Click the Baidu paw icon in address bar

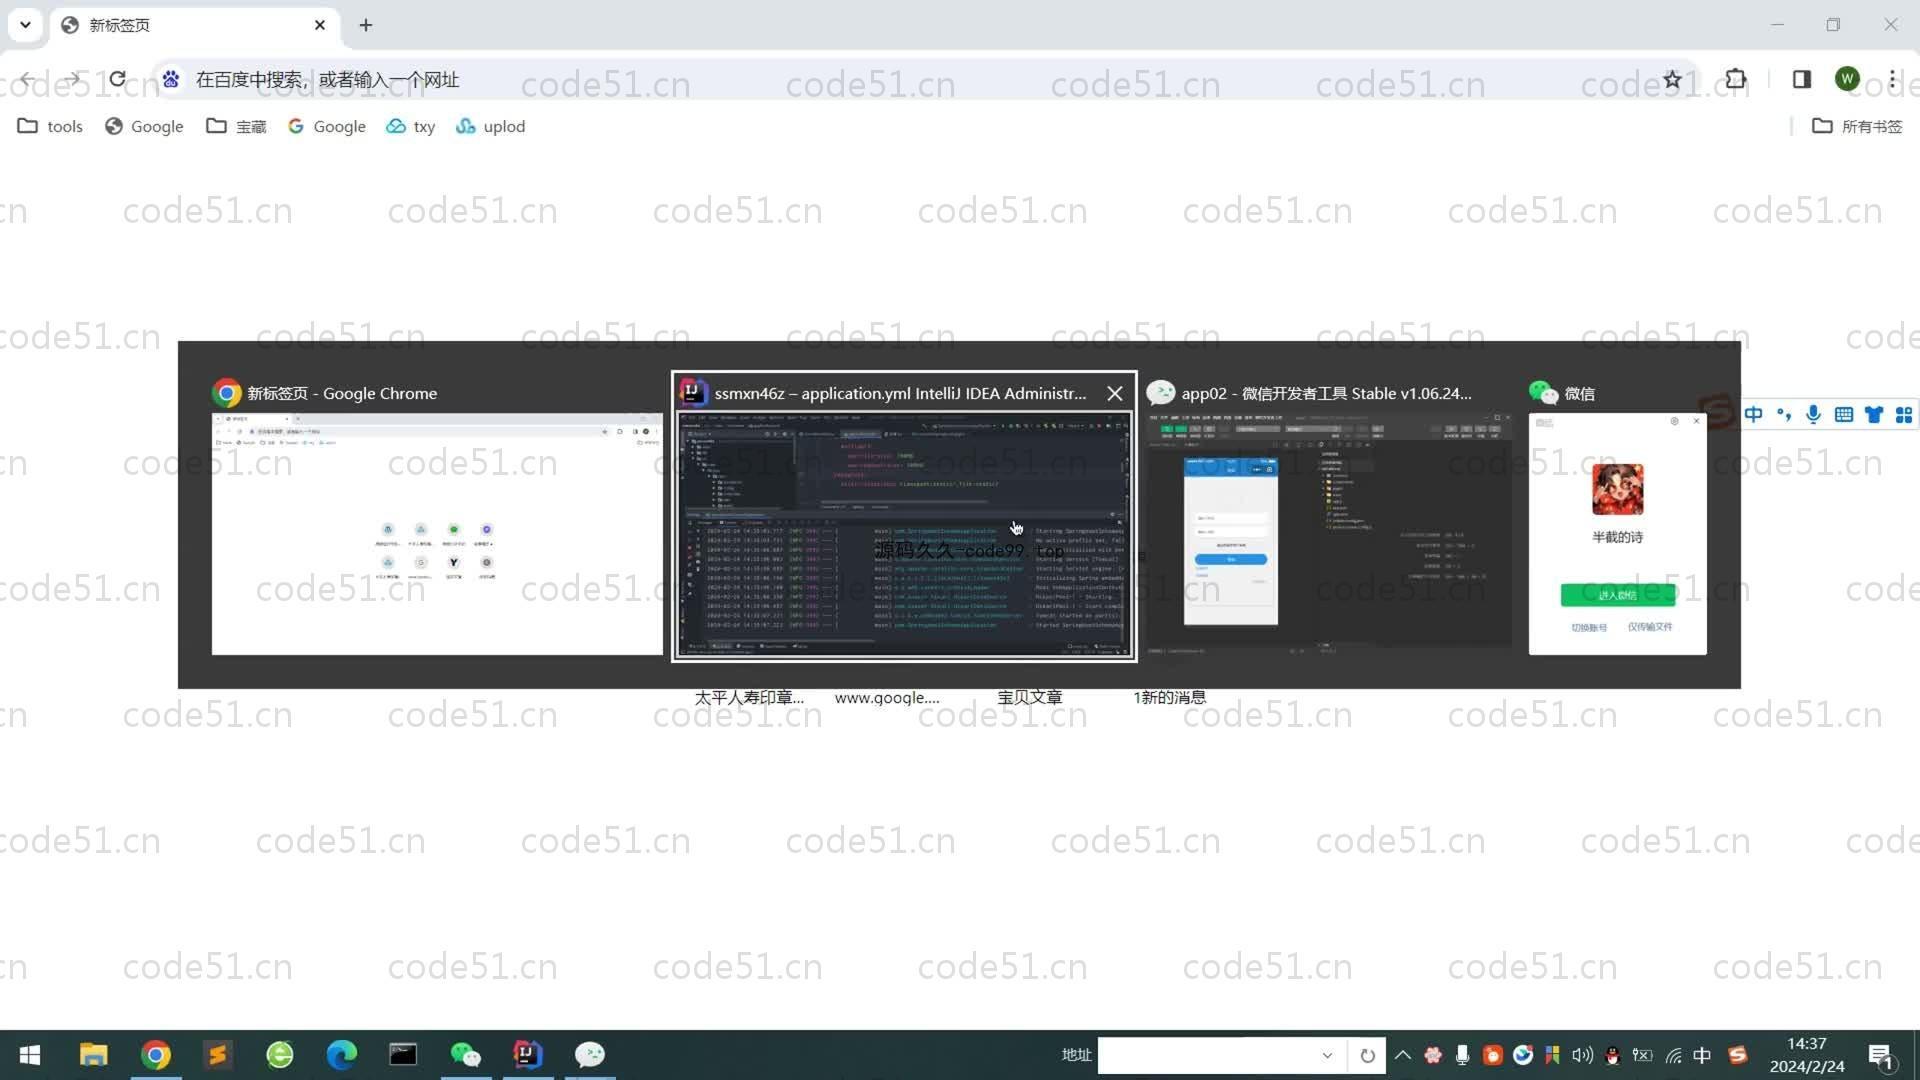coord(171,79)
